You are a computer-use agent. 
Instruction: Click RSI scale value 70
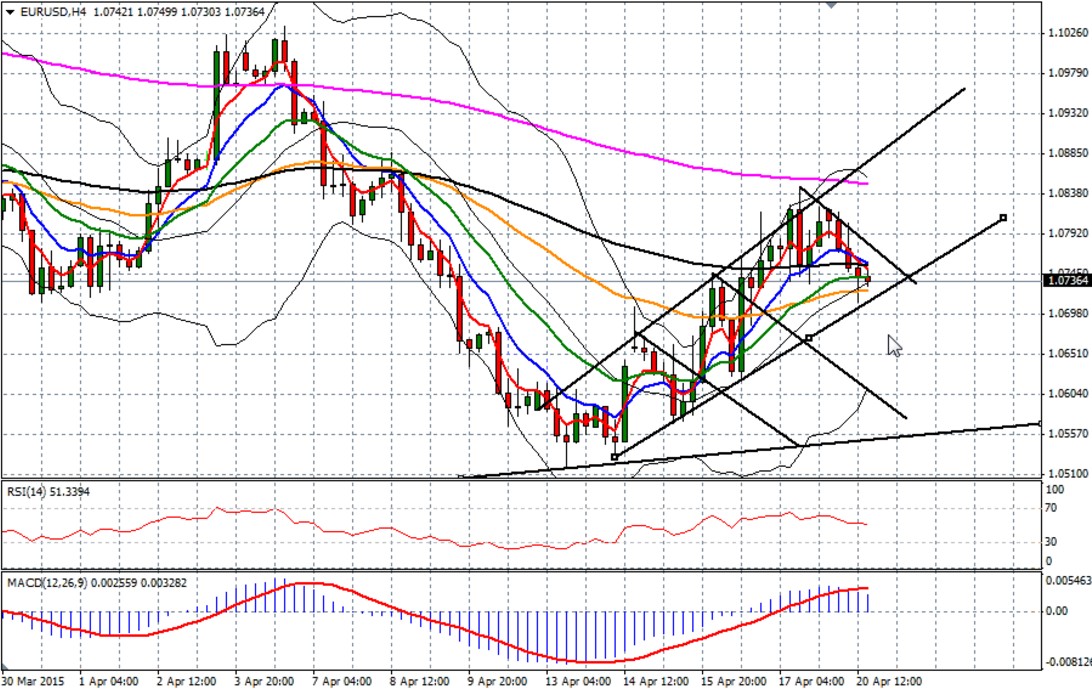[x=1053, y=508]
